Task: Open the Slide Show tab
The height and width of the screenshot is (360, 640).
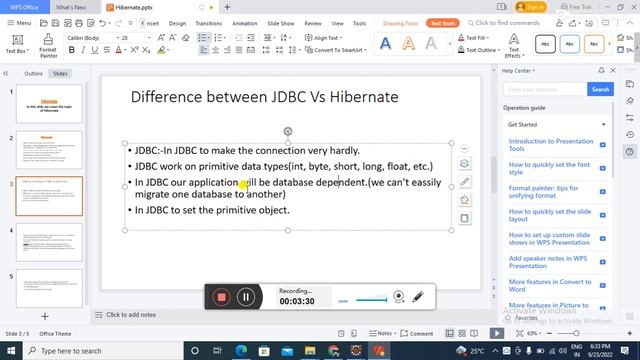Action: 281,23
